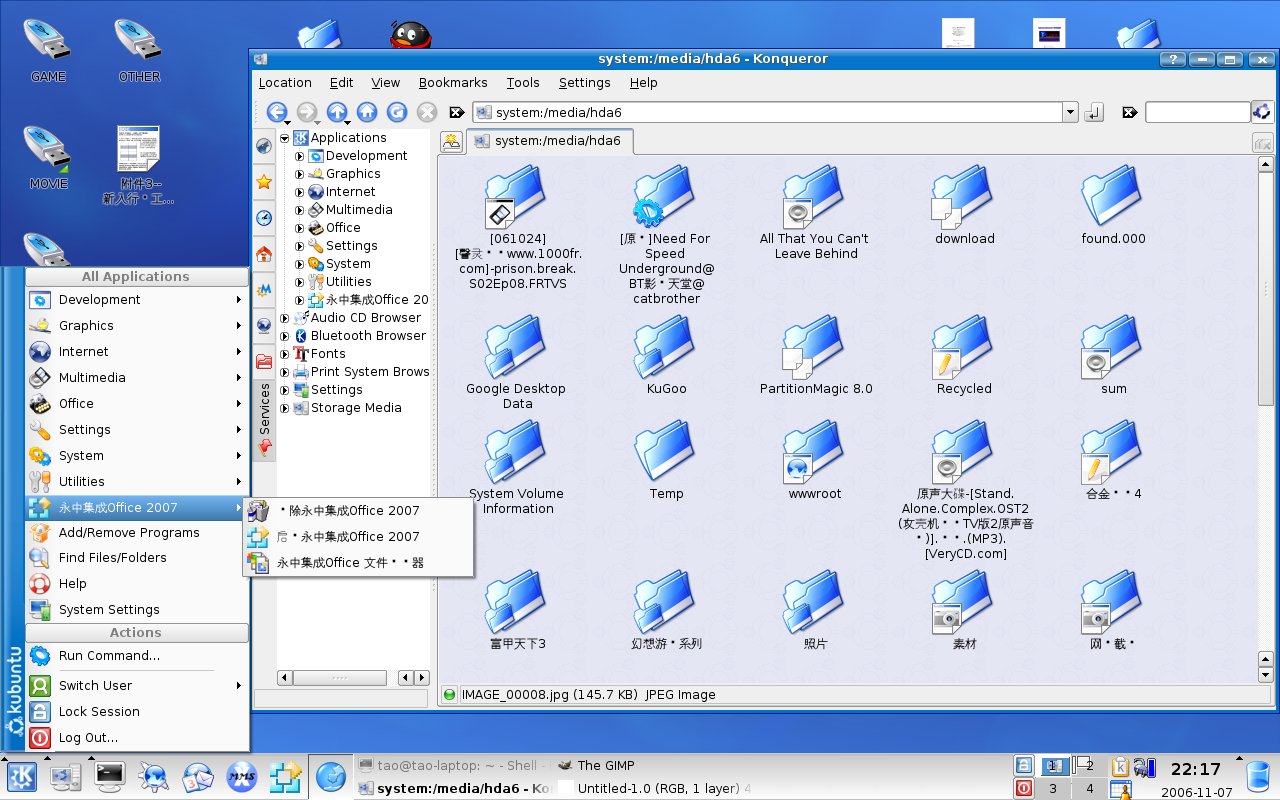Launch Konsole terminal from the panel

tap(109, 775)
